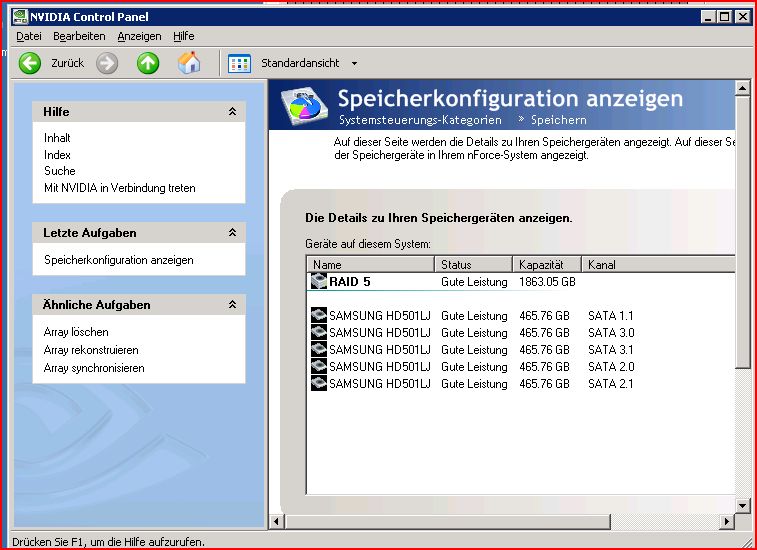
Task: Click the green up arrow icon
Action: pos(148,63)
